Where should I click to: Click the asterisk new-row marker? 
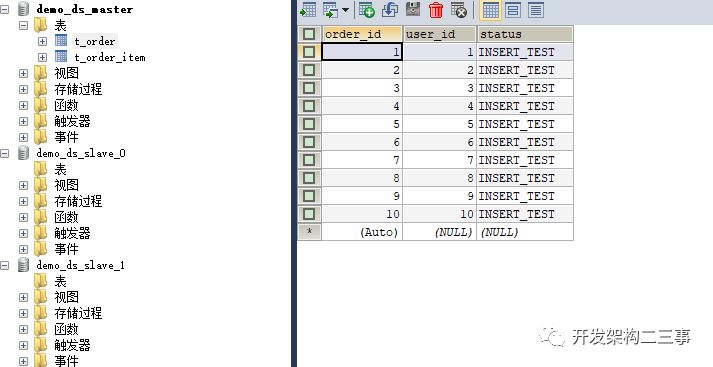click(x=310, y=232)
